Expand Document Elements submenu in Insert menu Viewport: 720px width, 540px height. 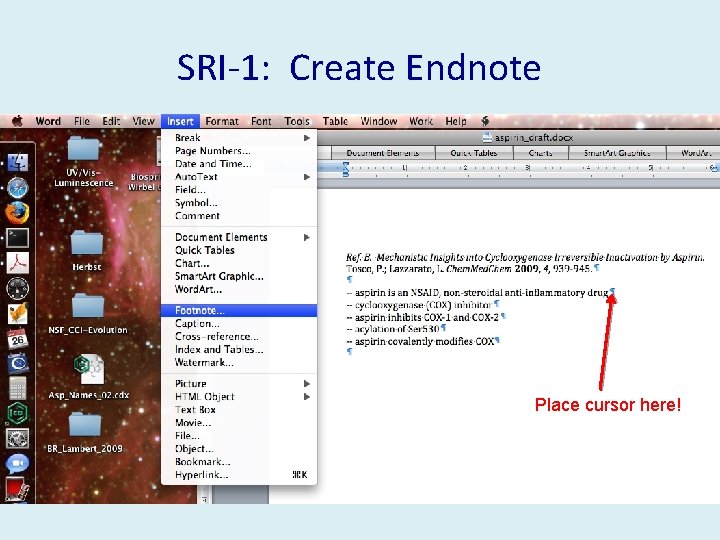(x=239, y=237)
